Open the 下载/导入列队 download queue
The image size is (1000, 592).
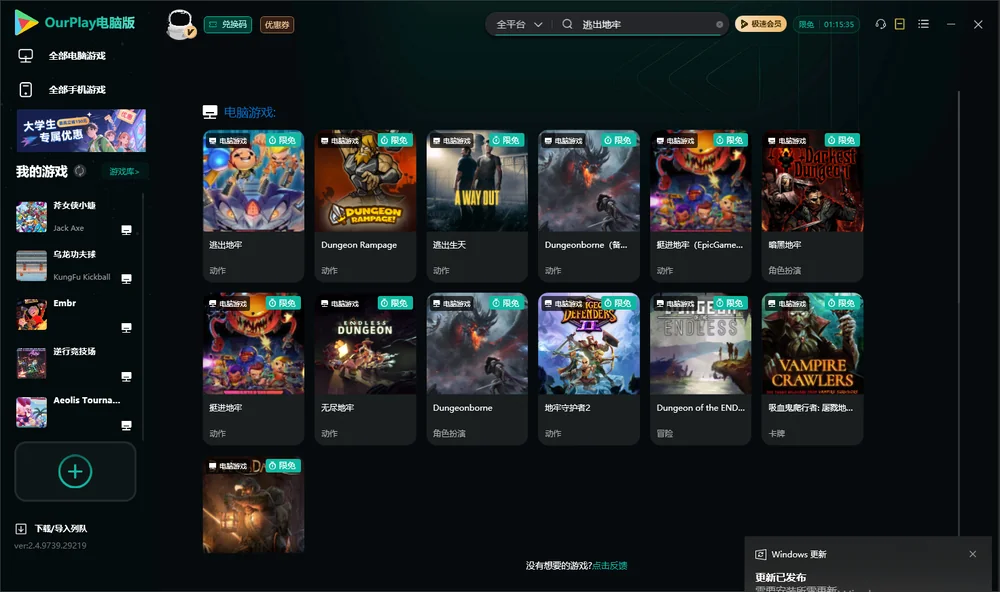pos(52,528)
